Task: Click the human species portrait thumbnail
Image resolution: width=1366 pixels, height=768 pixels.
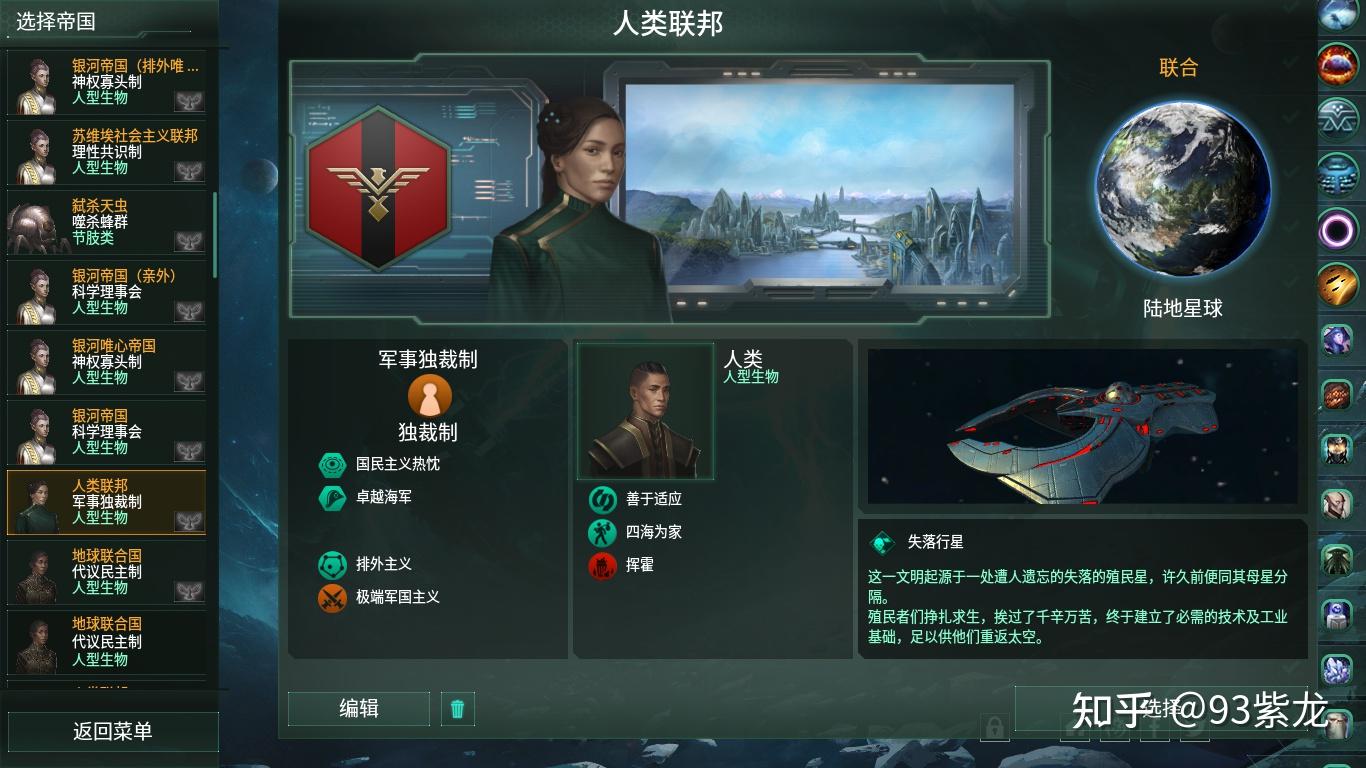Action: click(x=646, y=411)
